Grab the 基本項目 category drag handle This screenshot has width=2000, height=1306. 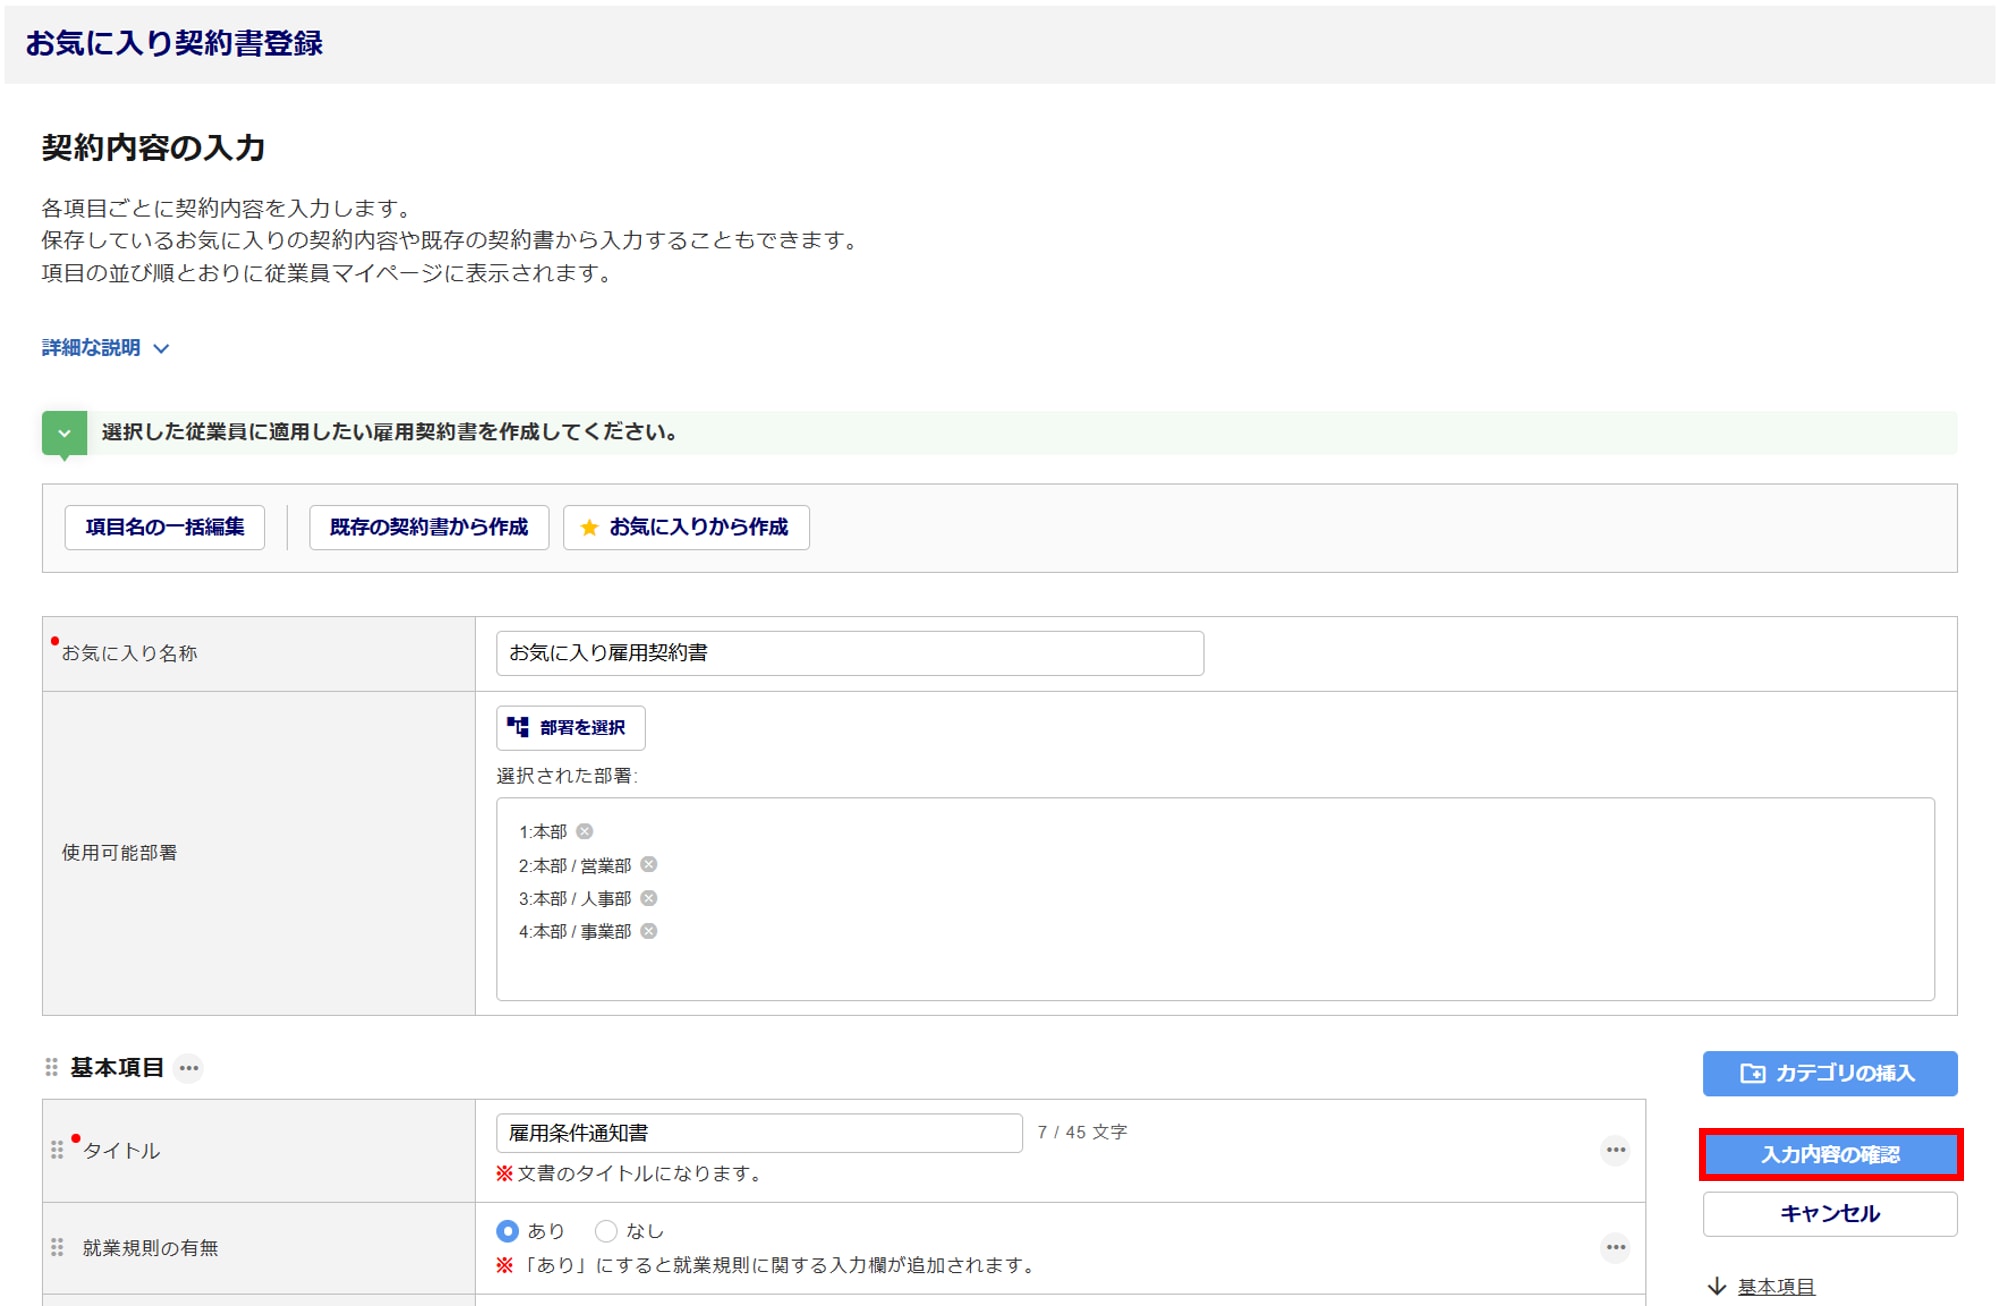coord(52,1068)
